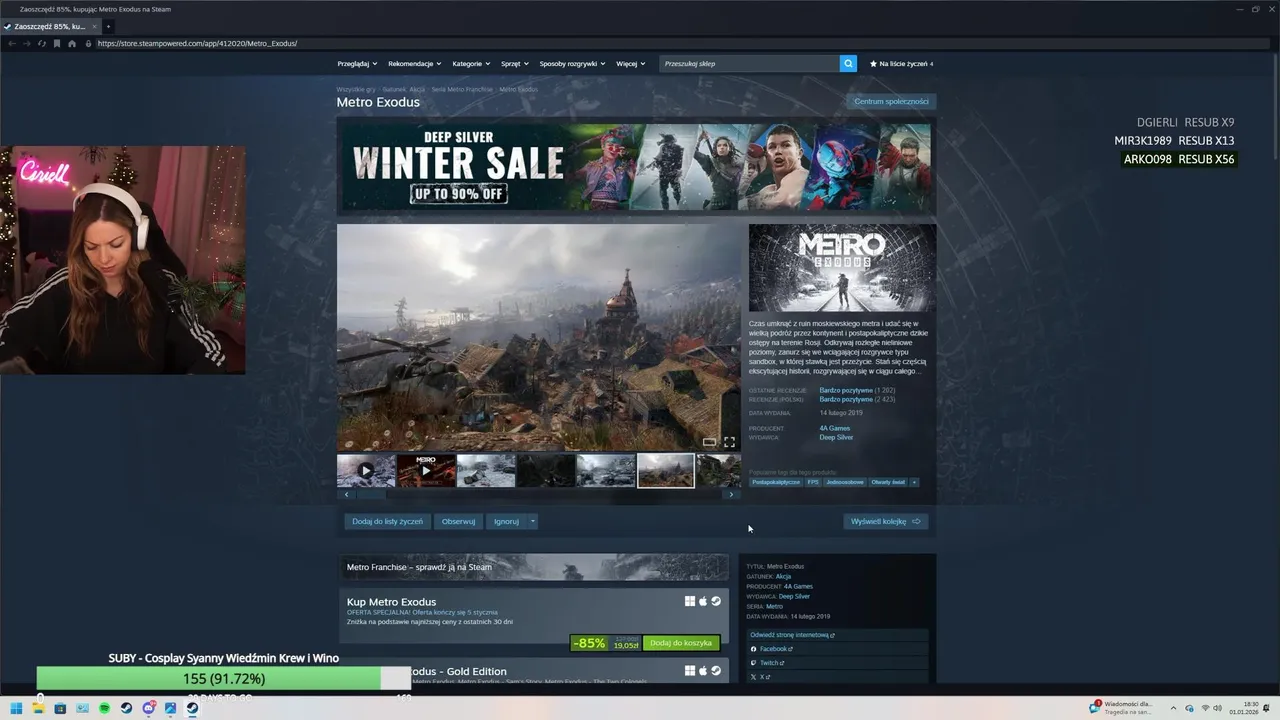This screenshot has height=720, width=1280.
Task: Click the page vertical scrollbar
Action: pos(1276,105)
